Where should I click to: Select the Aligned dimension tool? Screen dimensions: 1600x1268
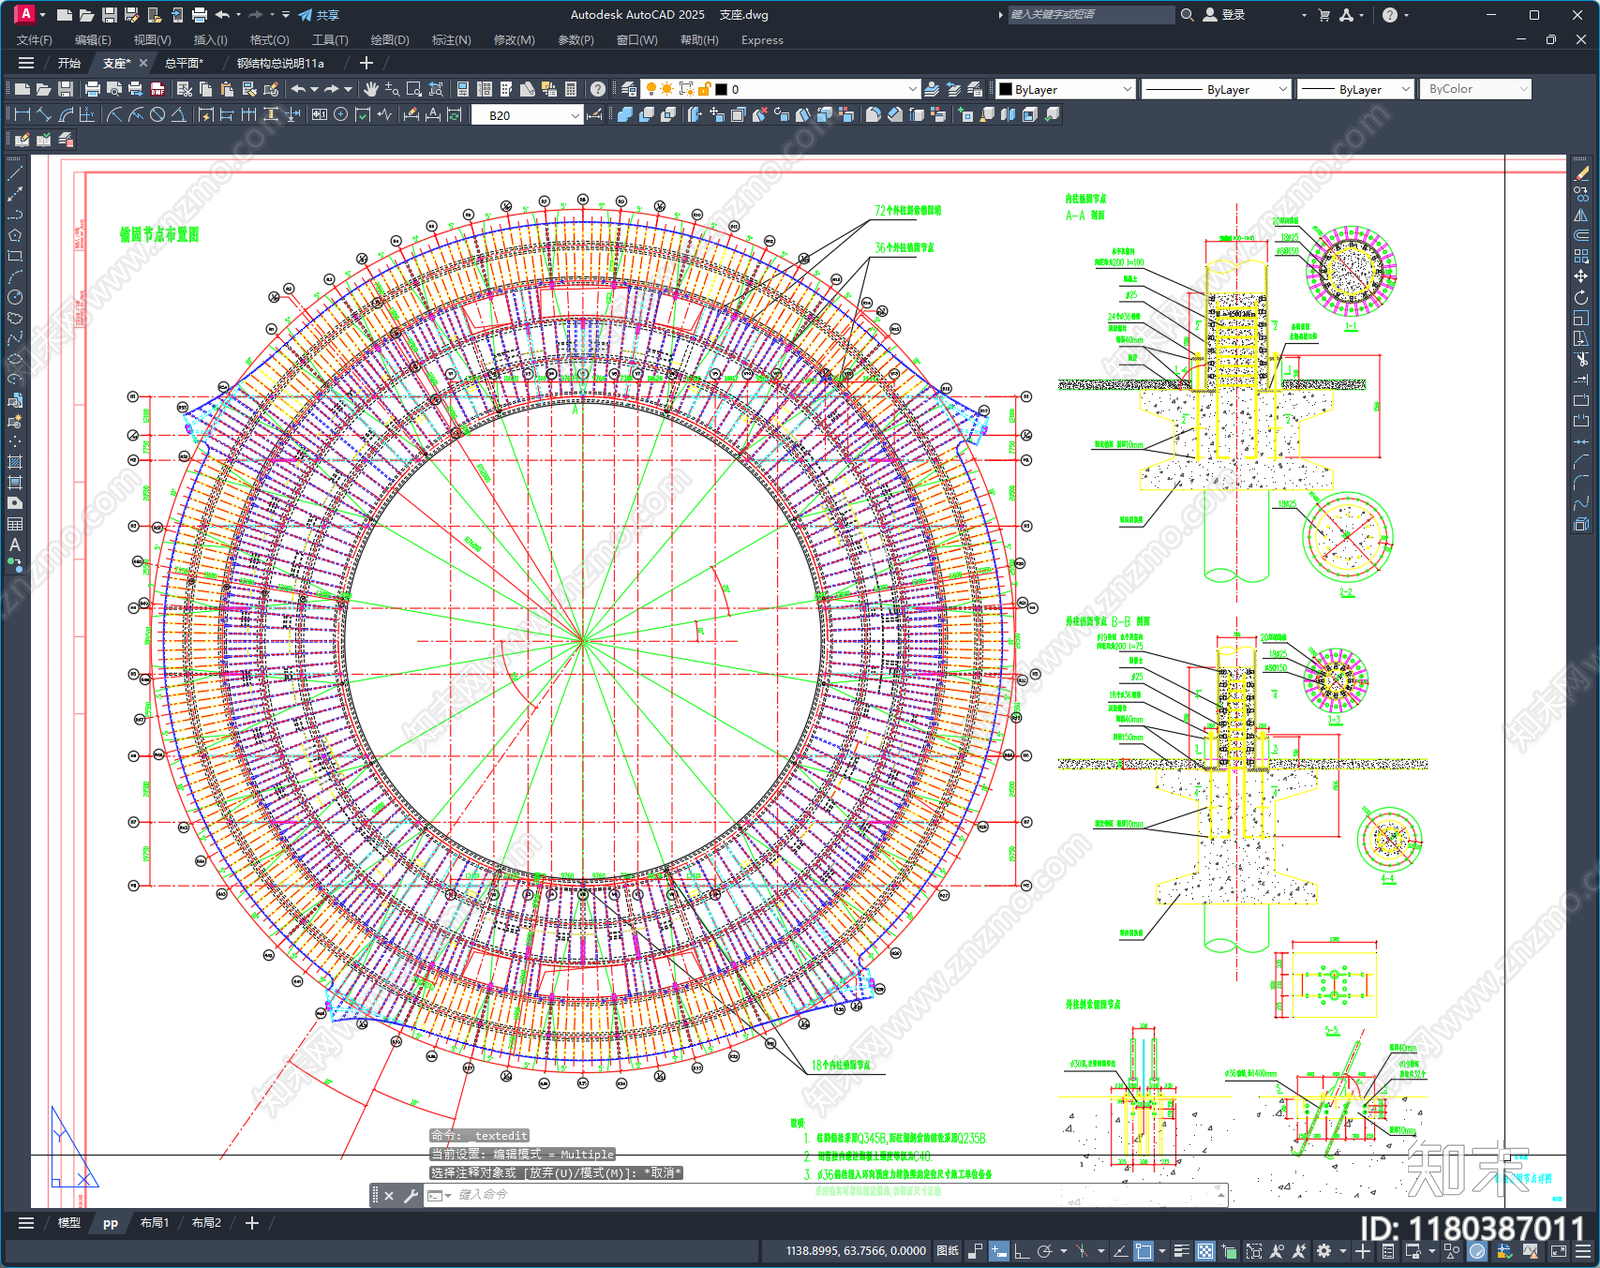(x=44, y=115)
